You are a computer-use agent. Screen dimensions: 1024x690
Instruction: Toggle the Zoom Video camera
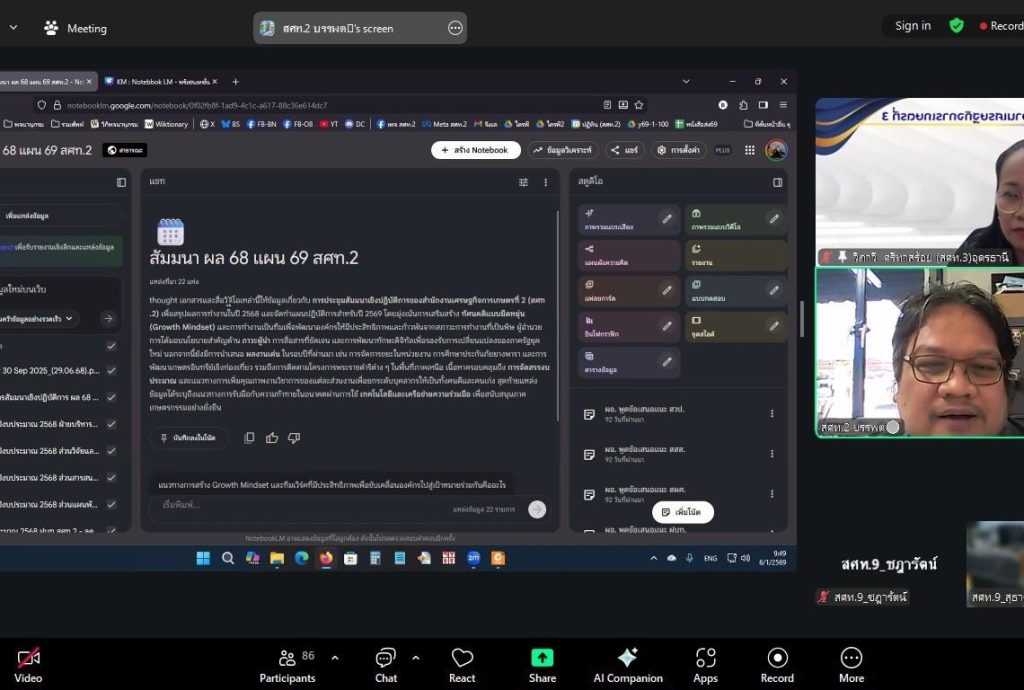point(28,665)
